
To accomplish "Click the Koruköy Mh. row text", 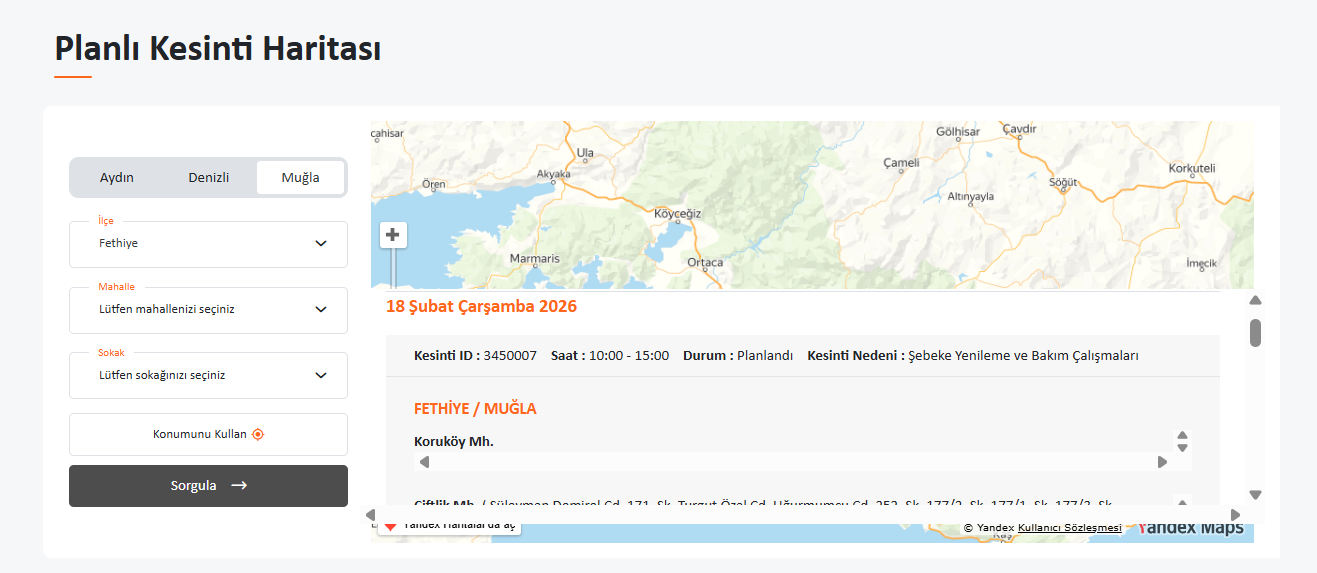I will point(454,441).
